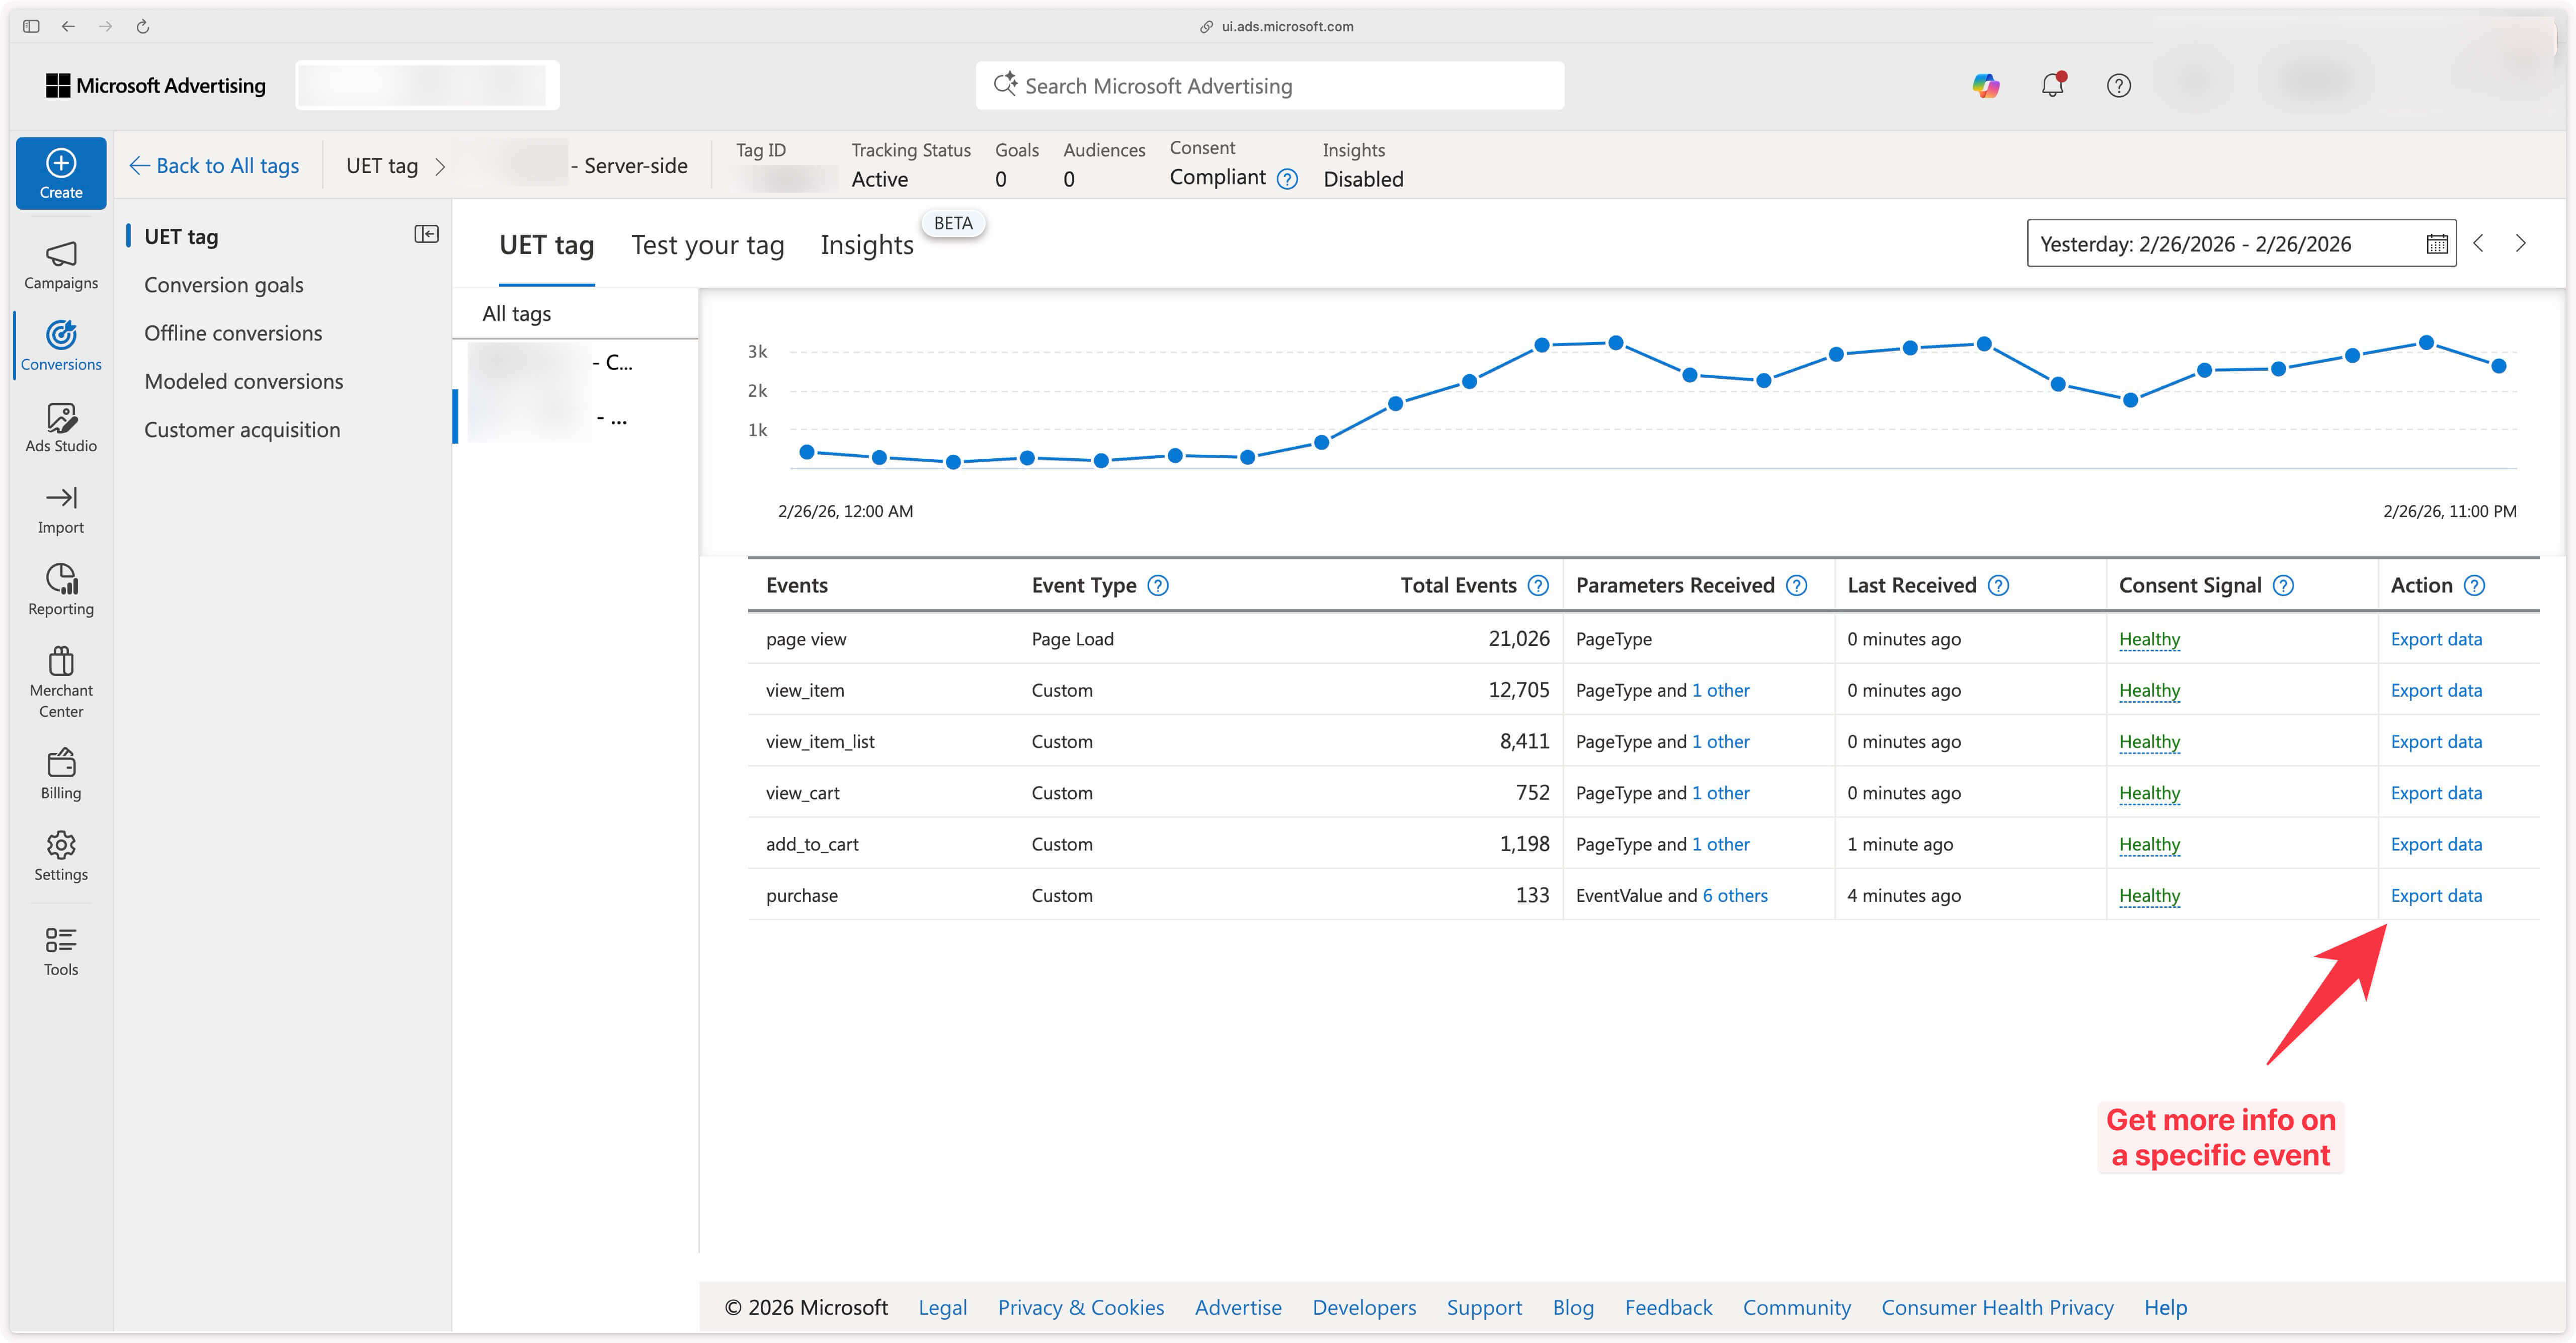The height and width of the screenshot is (1343, 2576).
Task: Click the highest data point on chart
Action: click(2425, 343)
